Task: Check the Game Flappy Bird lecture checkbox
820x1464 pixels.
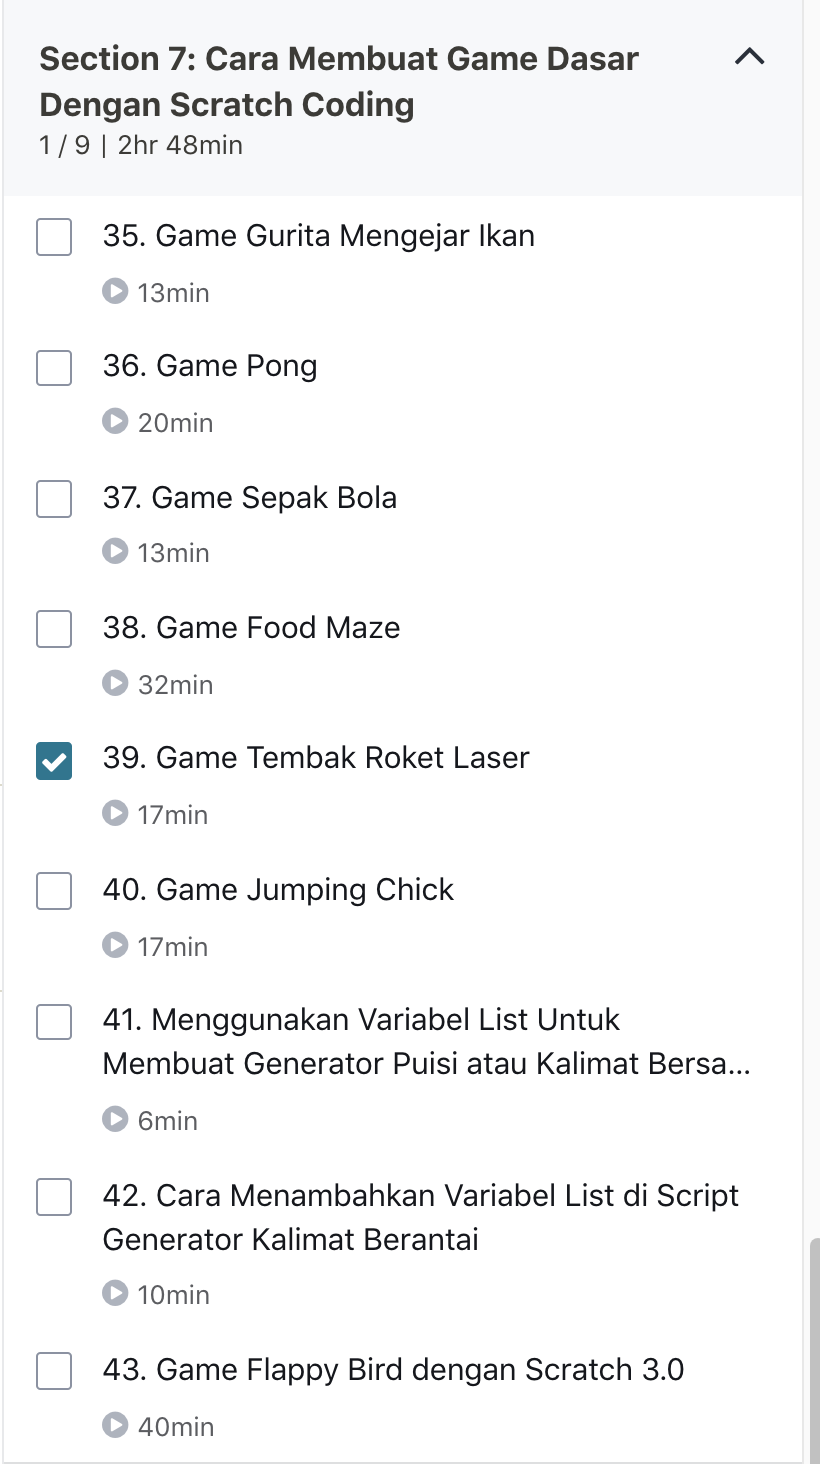Action: [x=54, y=1371]
